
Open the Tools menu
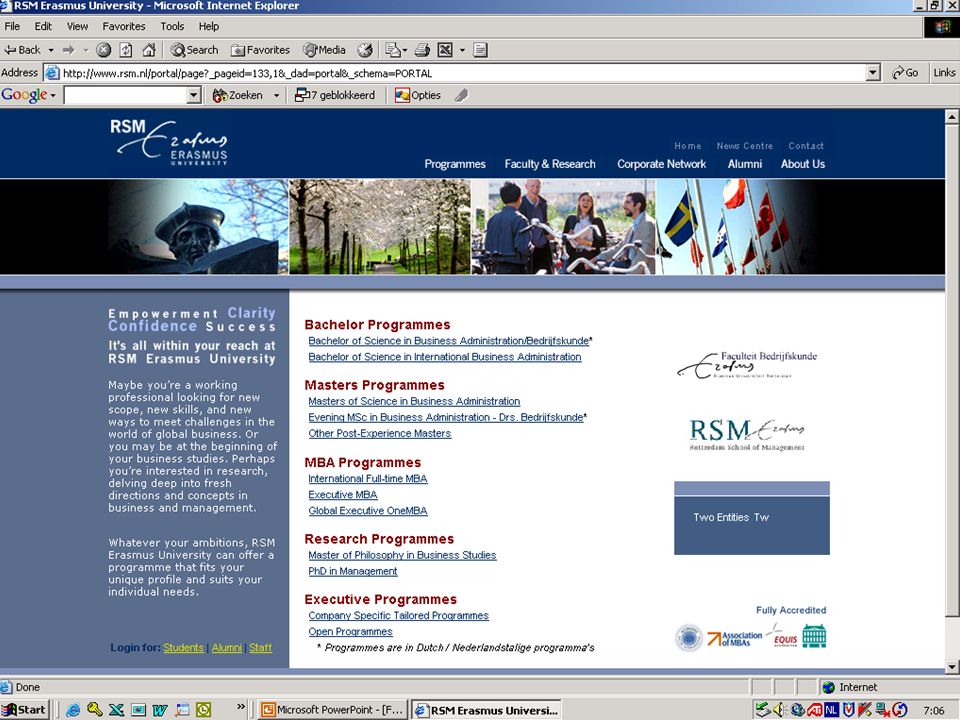pyautogui.click(x=172, y=26)
